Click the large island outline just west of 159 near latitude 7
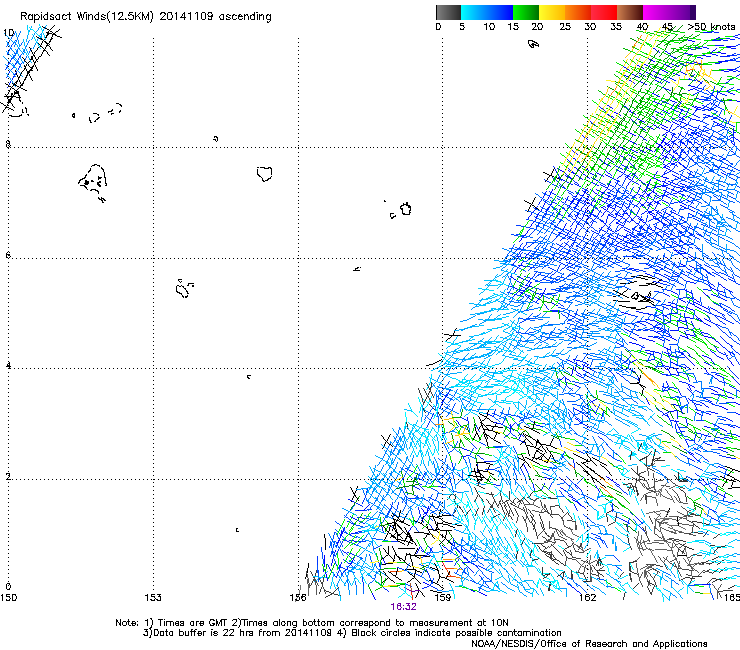This screenshot has width=740, height=650. point(405,209)
